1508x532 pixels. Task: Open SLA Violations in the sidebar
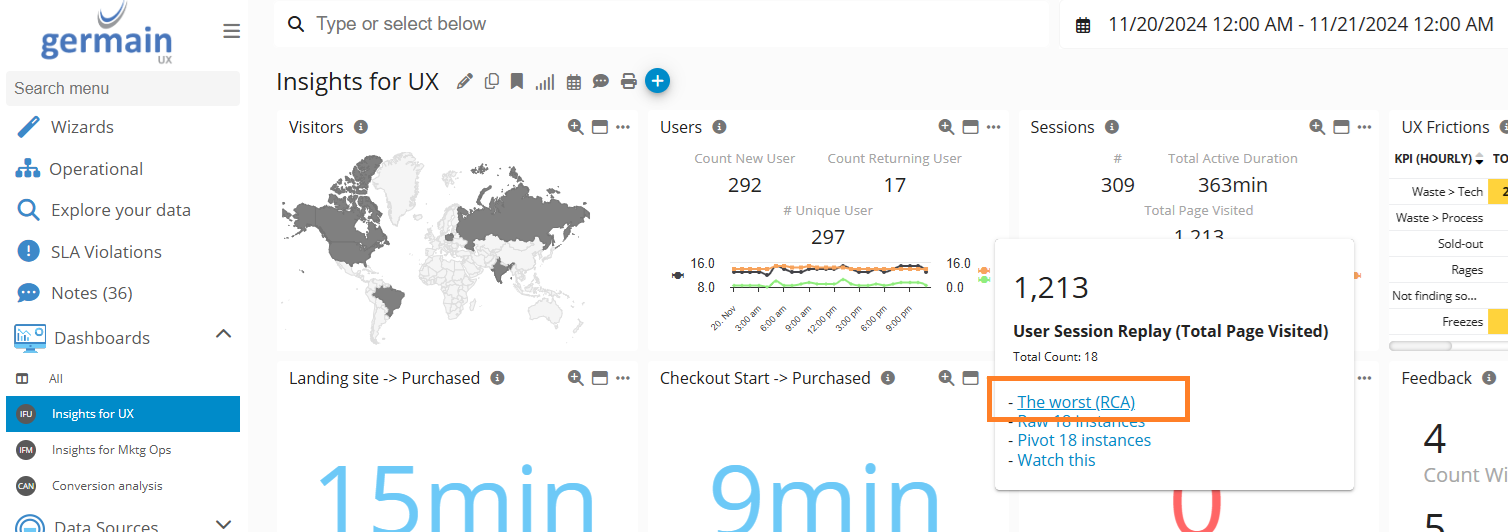106,252
